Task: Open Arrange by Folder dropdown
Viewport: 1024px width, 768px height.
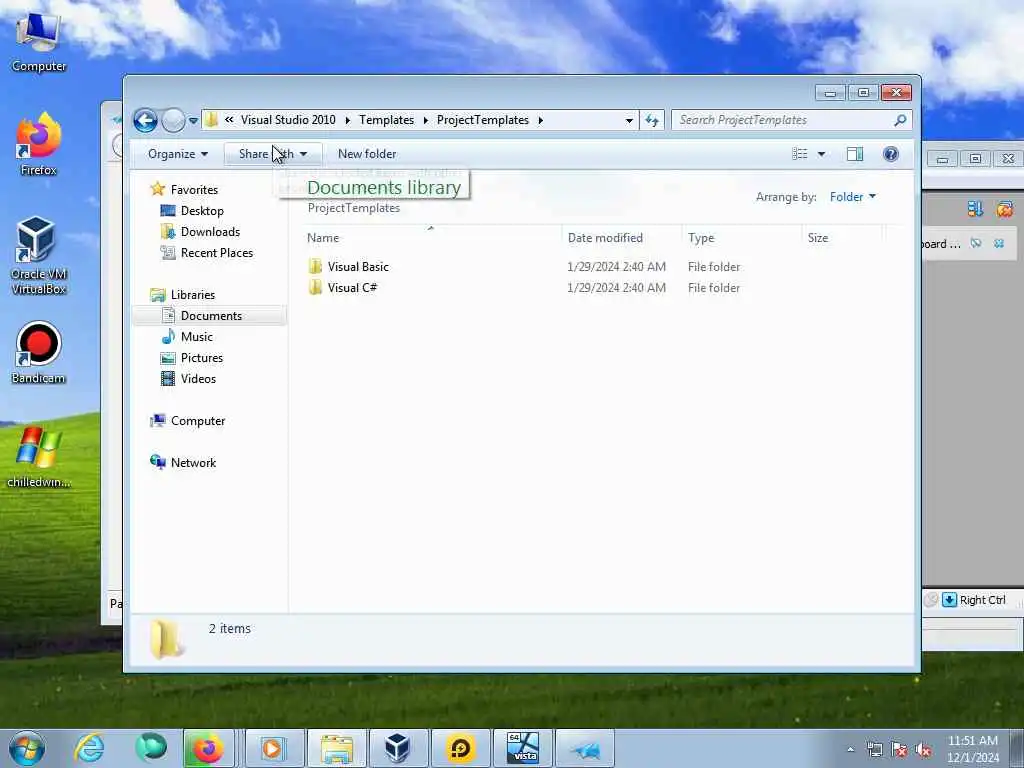Action: pyautogui.click(x=853, y=197)
